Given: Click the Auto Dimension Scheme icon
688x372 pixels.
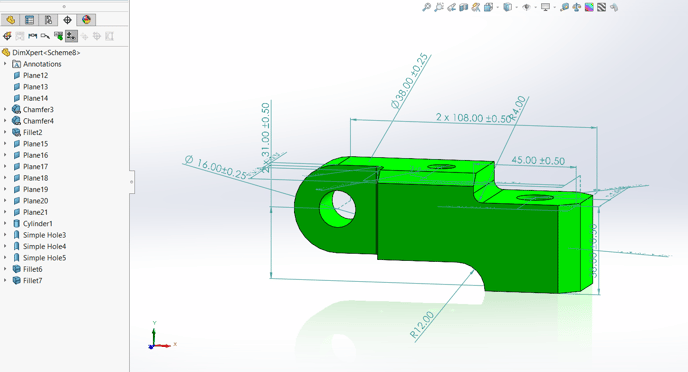Looking at the screenshot, I should (x=7, y=36).
